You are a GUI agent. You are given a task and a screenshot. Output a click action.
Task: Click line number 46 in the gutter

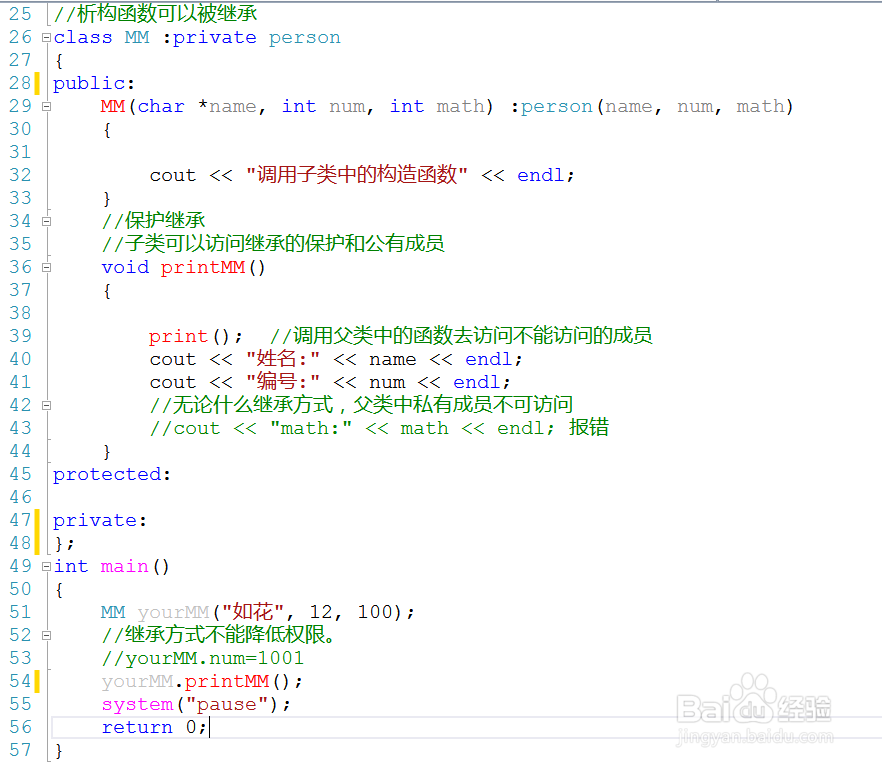20,498
